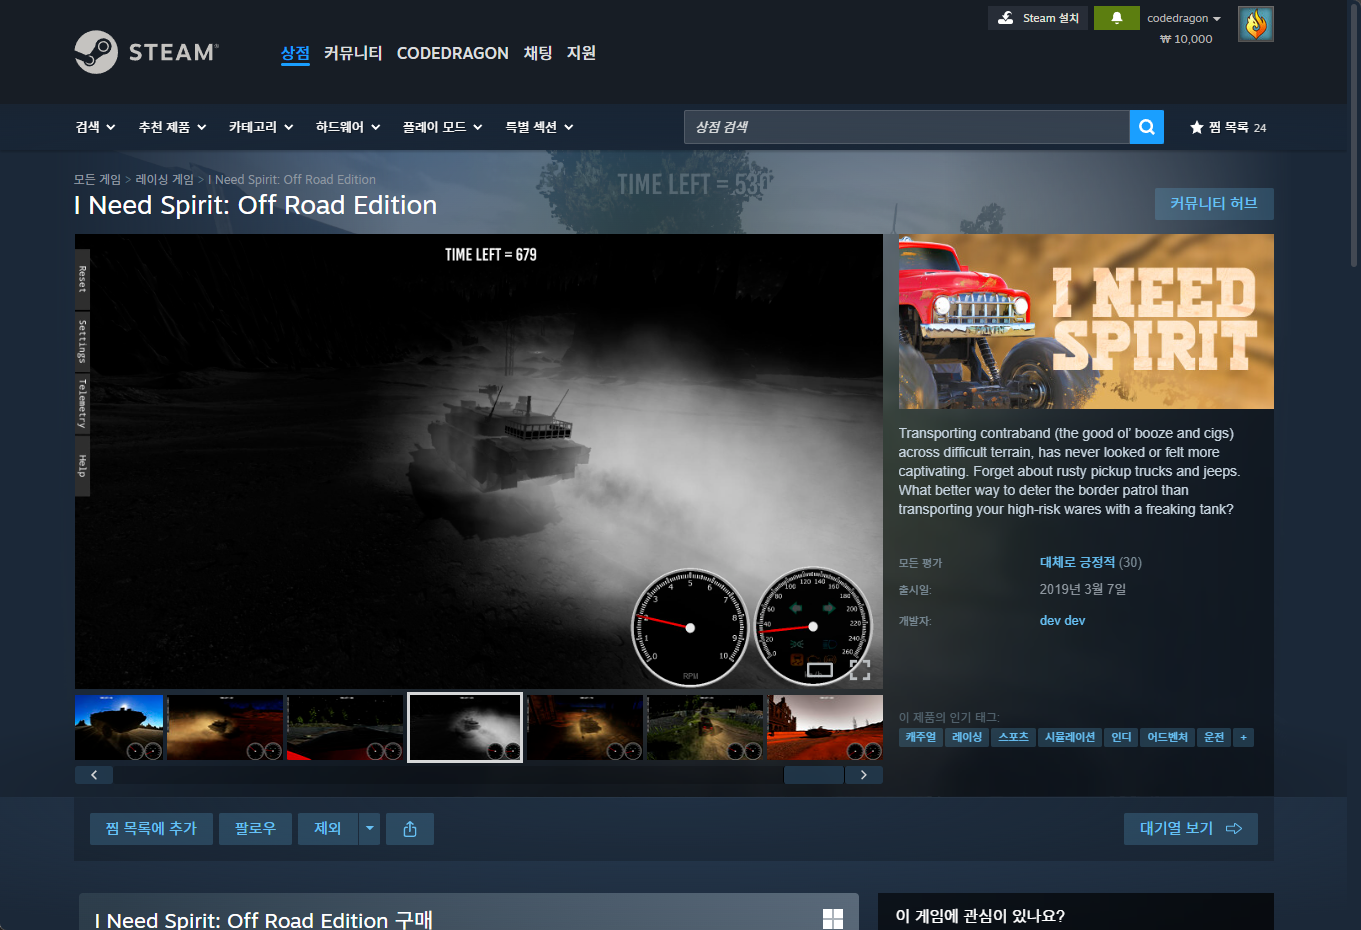Open the 찜 목록 wishlist
The width and height of the screenshot is (1361, 930).
pos(1228,127)
